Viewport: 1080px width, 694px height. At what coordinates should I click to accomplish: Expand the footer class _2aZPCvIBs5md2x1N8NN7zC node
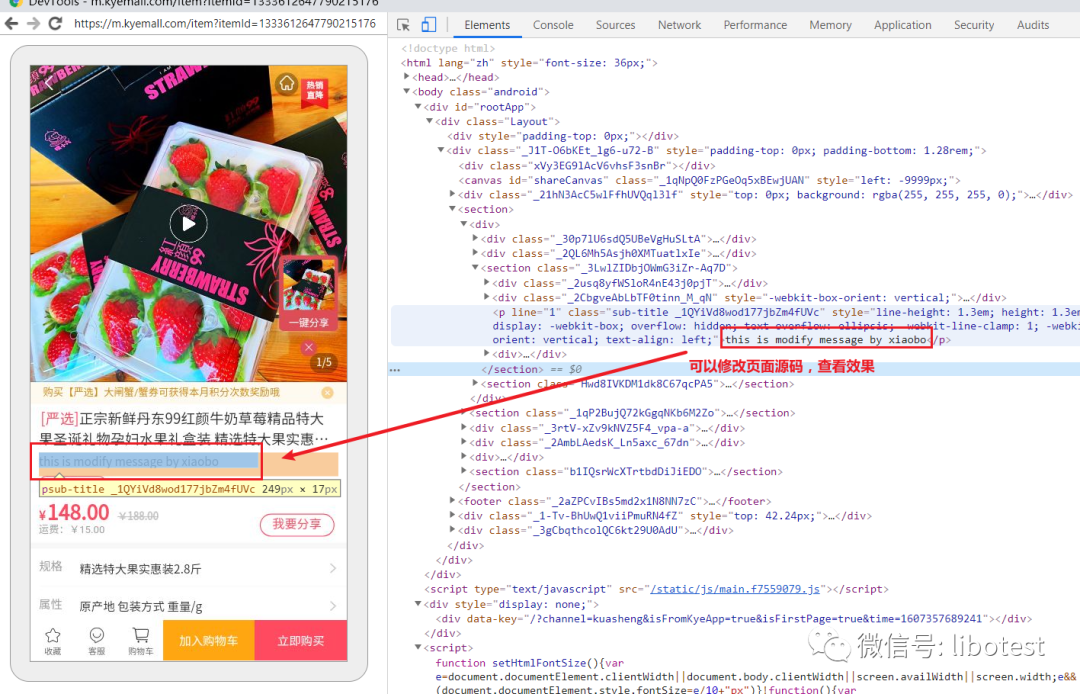pos(453,501)
